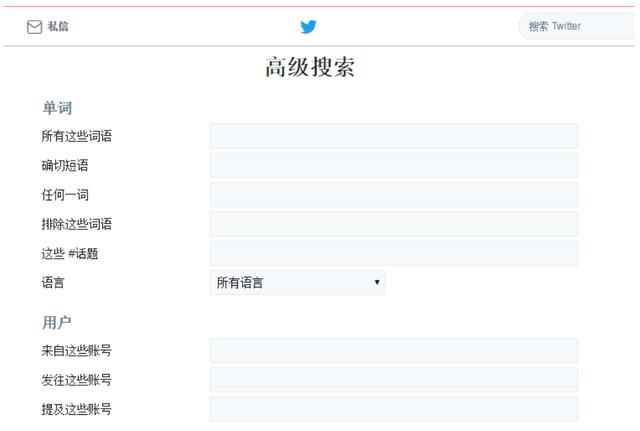Click the 提及这些账号 label
Image resolution: width=640 pixels, height=431 pixels.
(76, 409)
